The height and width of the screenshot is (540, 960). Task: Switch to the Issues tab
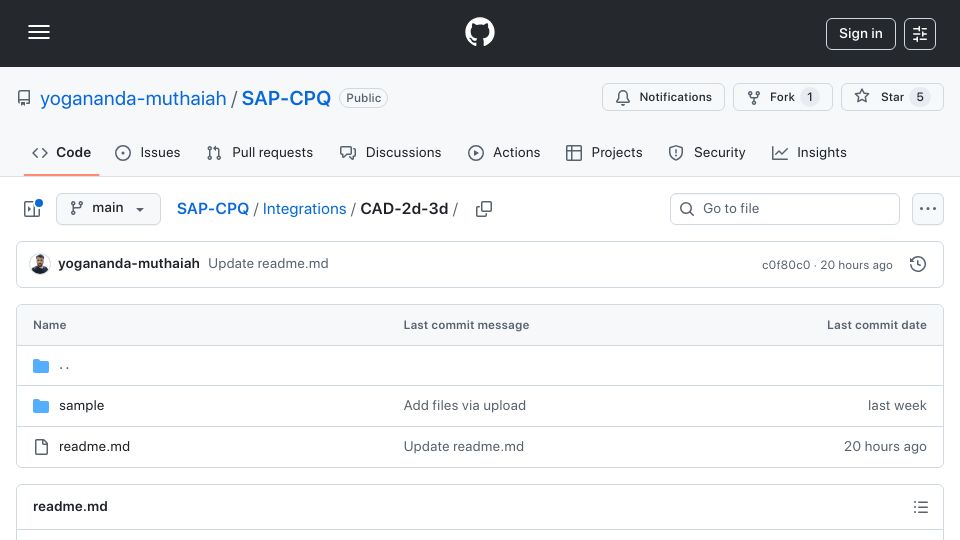pyautogui.click(x=148, y=152)
